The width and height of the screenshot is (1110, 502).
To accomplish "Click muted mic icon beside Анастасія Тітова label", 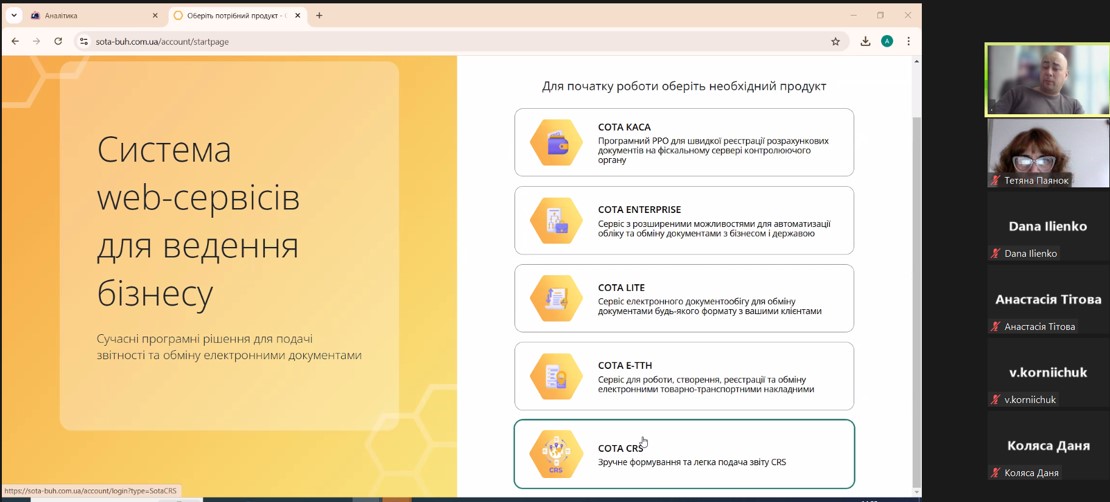I will pyautogui.click(x=995, y=326).
